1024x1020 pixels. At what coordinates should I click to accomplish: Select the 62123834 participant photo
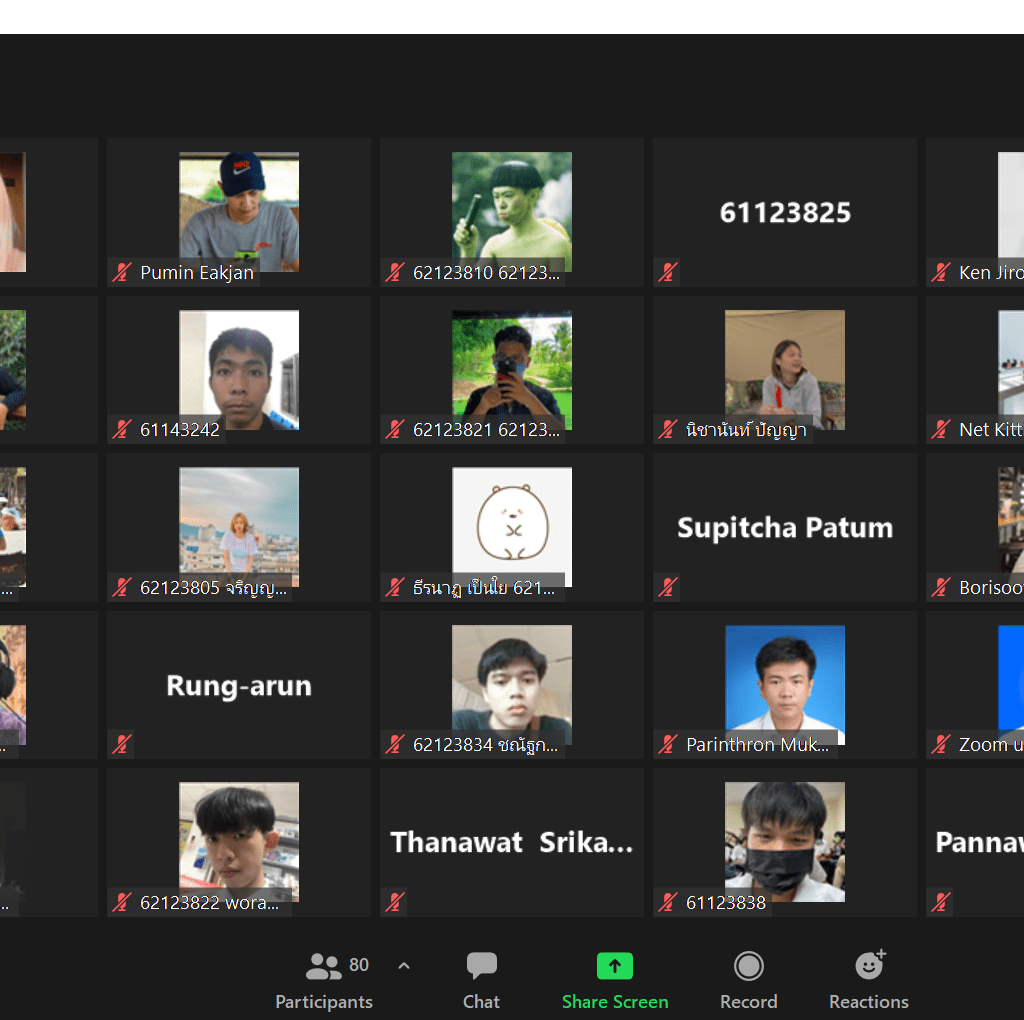click(x=512, y=684)
